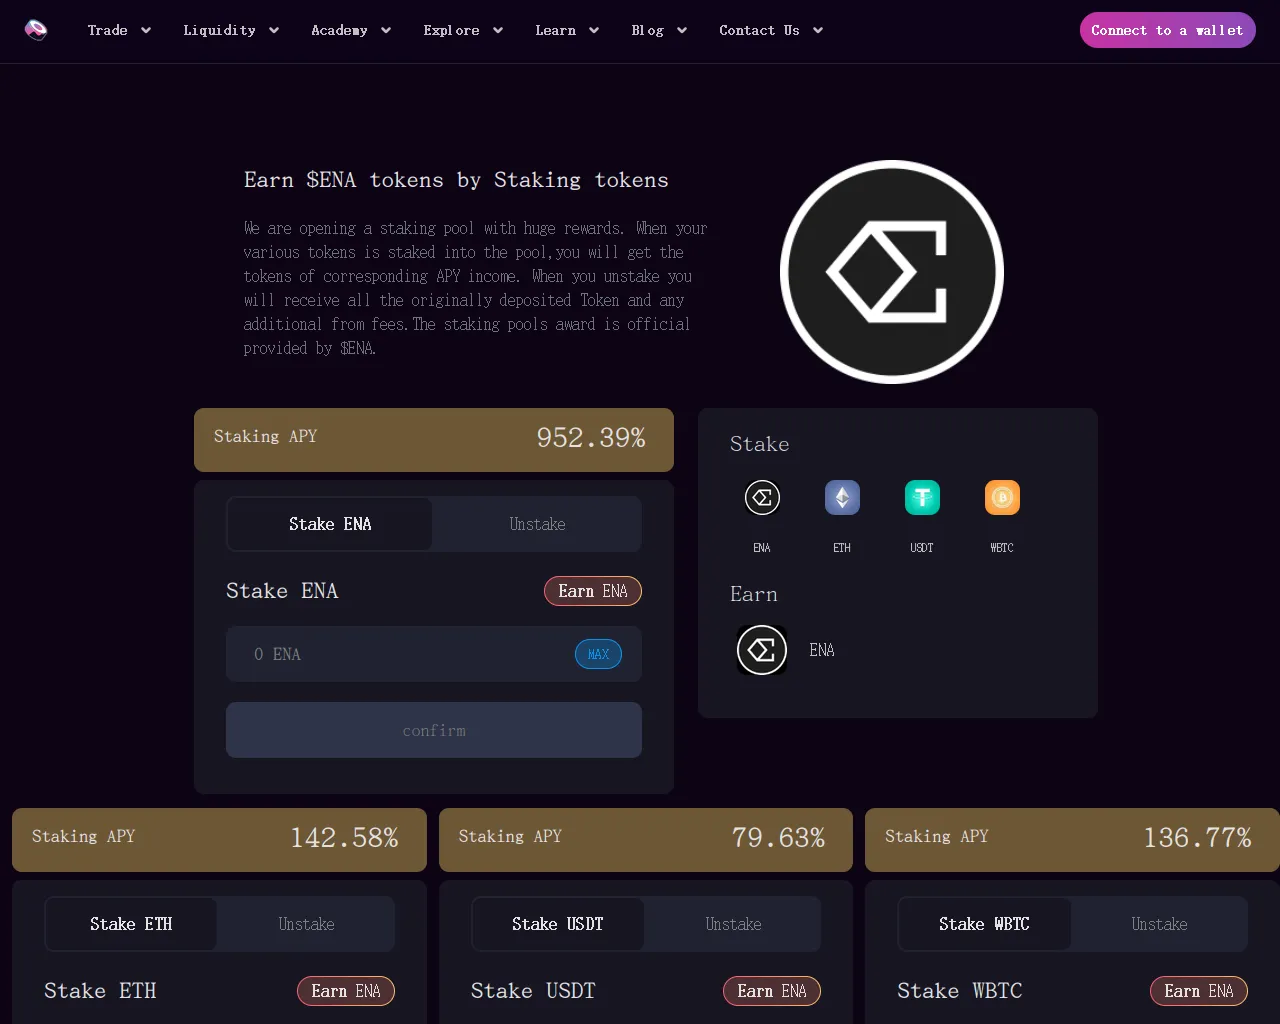The image size is (1280, 1024).
Task: Expand the Blog menu chevron
Action: coord(682,30)
